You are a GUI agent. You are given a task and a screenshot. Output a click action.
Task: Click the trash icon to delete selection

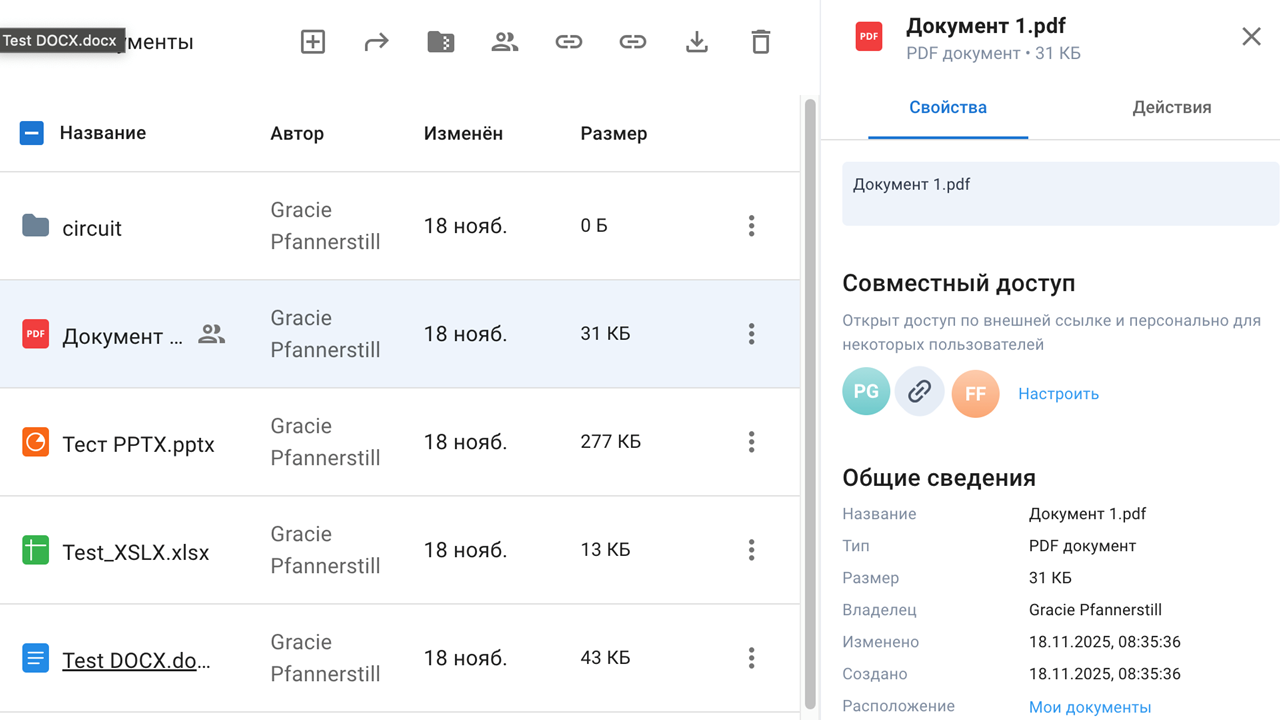tap(760, 41)
